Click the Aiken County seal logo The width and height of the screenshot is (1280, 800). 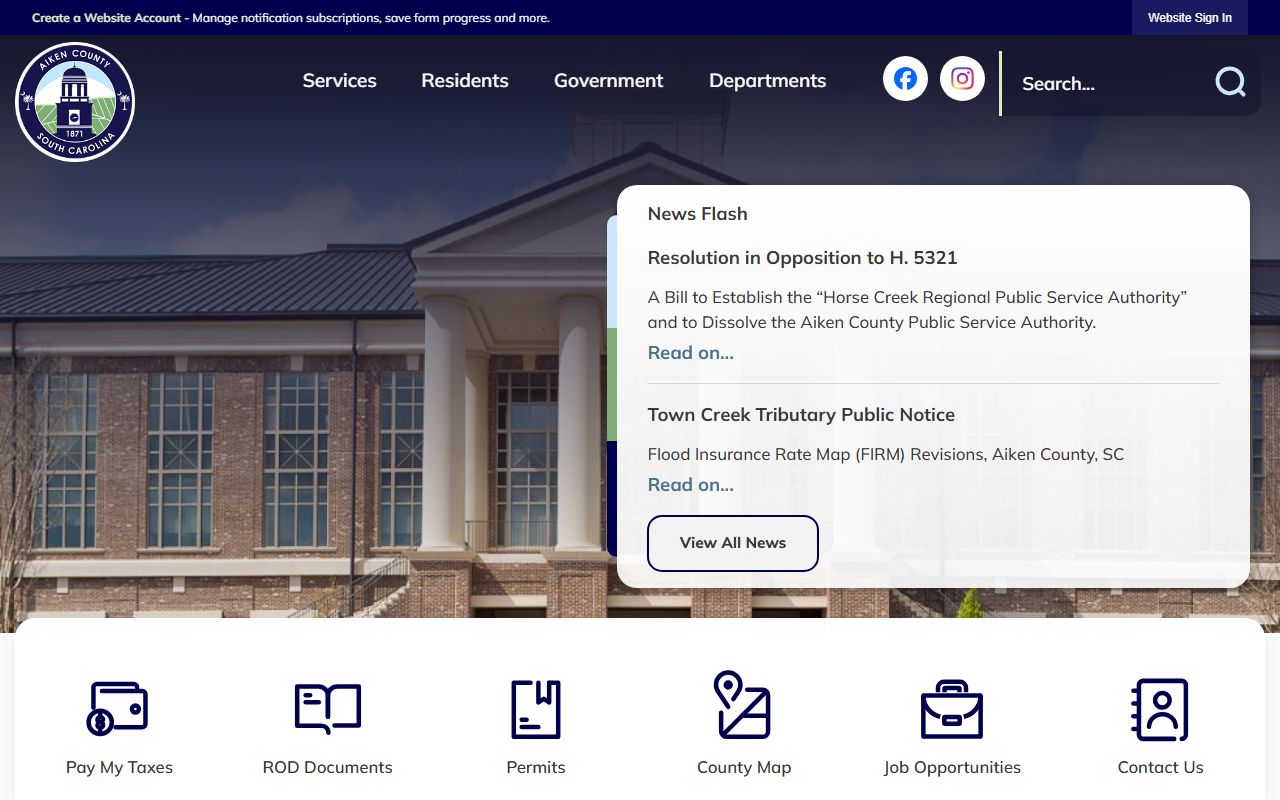[x=75, y=102]
